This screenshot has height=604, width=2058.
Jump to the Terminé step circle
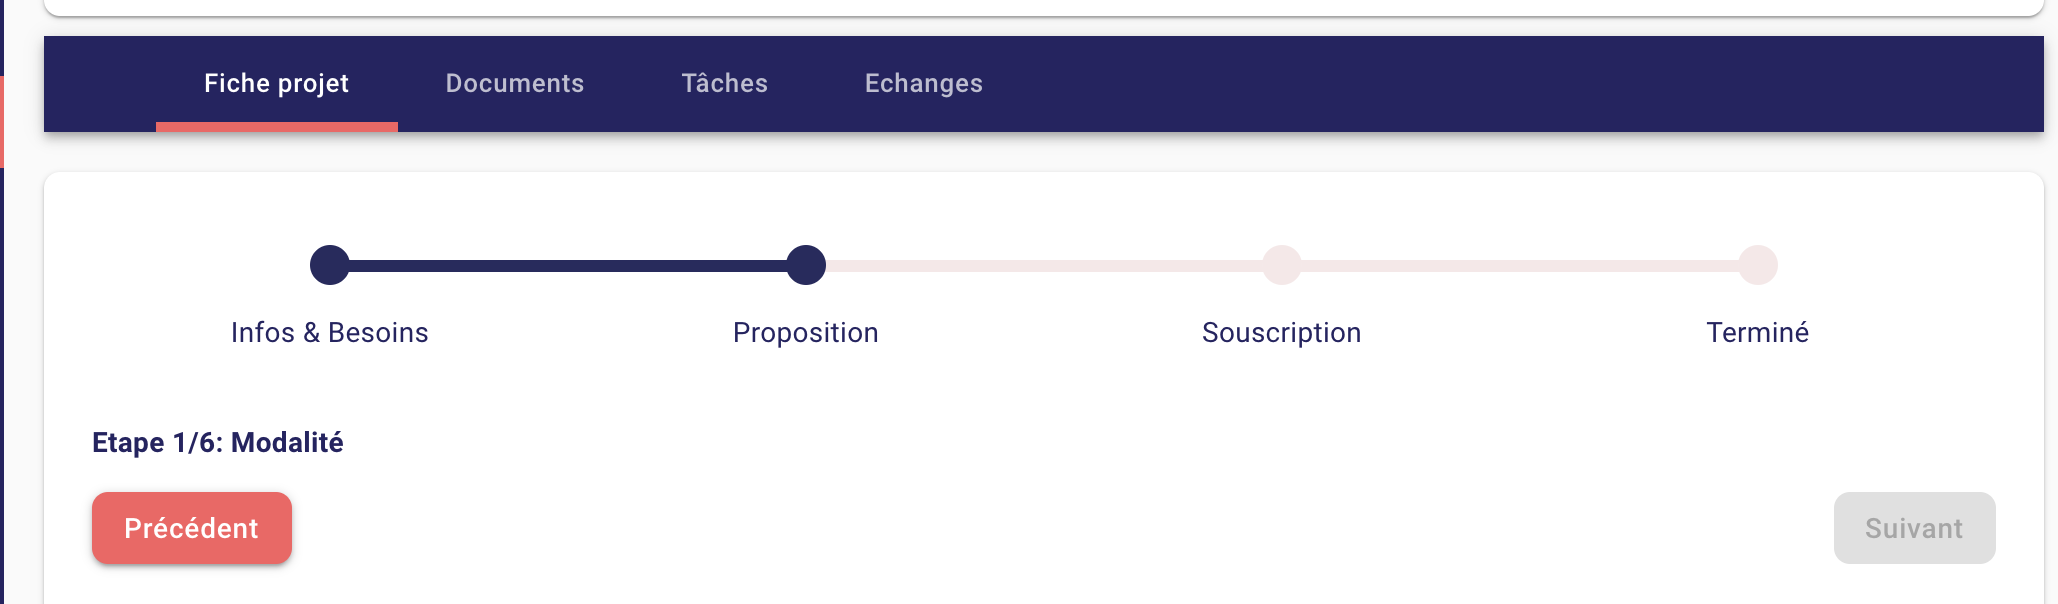pyautogui.click(x=1757, y=265)
